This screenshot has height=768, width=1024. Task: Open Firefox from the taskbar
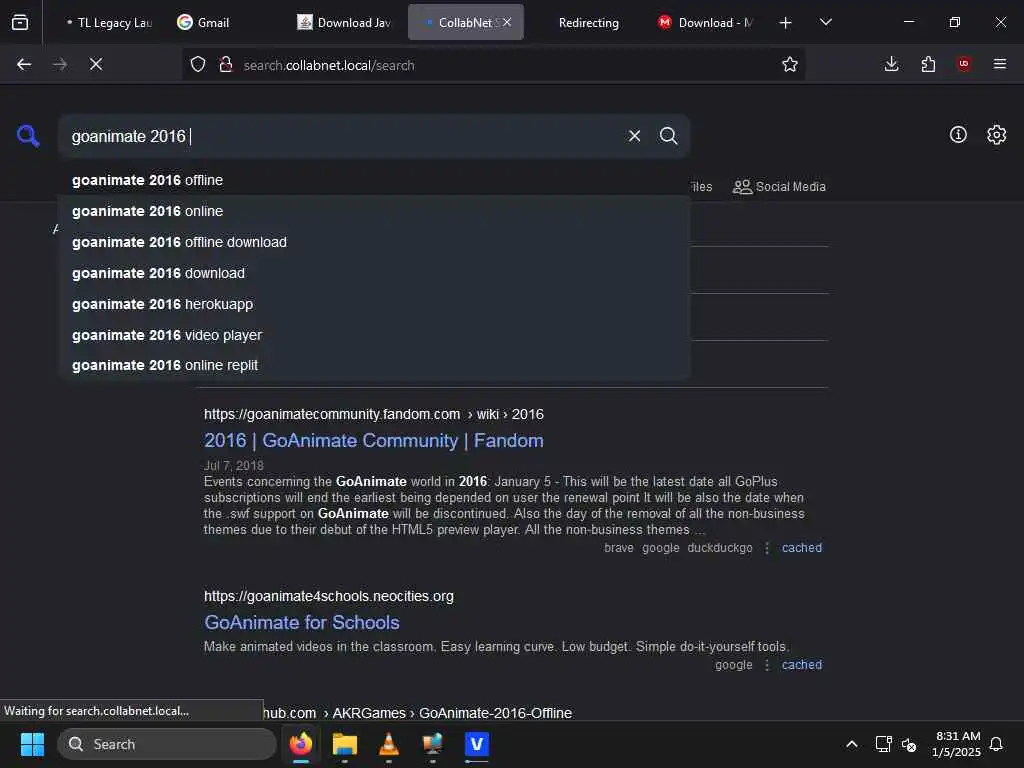(x=300, y=744)
